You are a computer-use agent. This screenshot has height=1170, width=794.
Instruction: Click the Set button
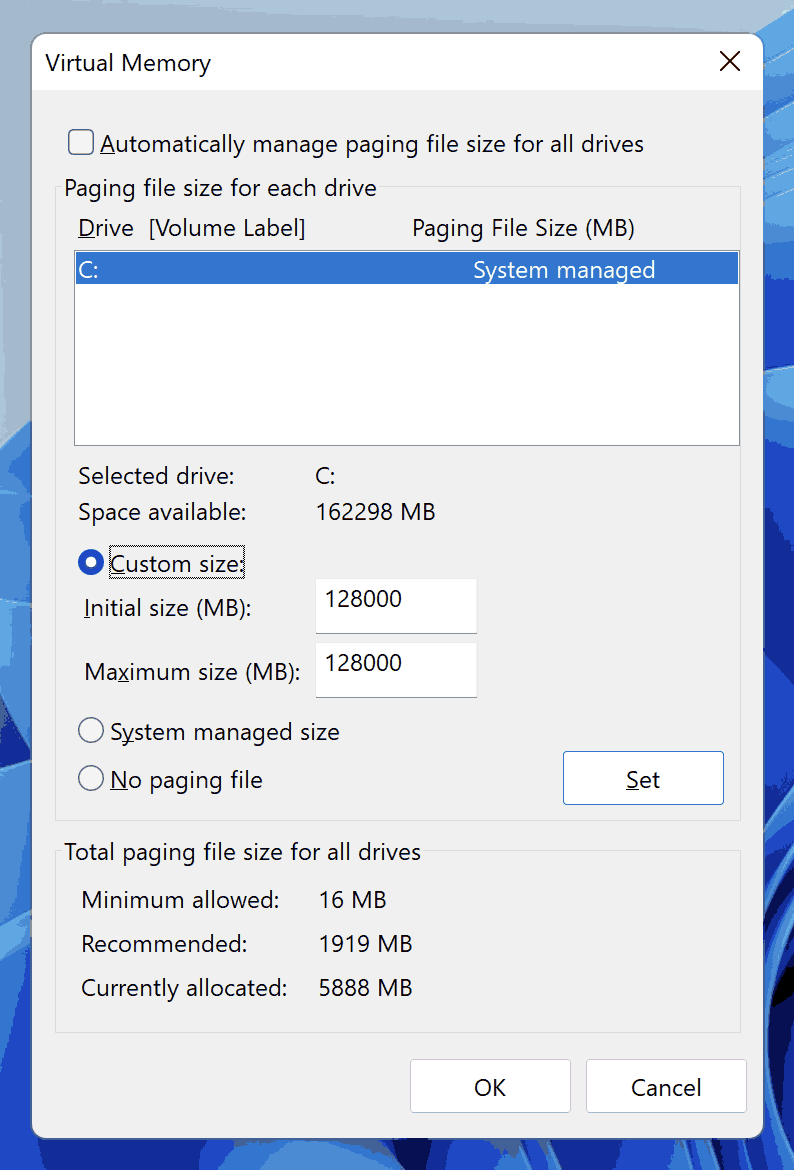(643, 778)
